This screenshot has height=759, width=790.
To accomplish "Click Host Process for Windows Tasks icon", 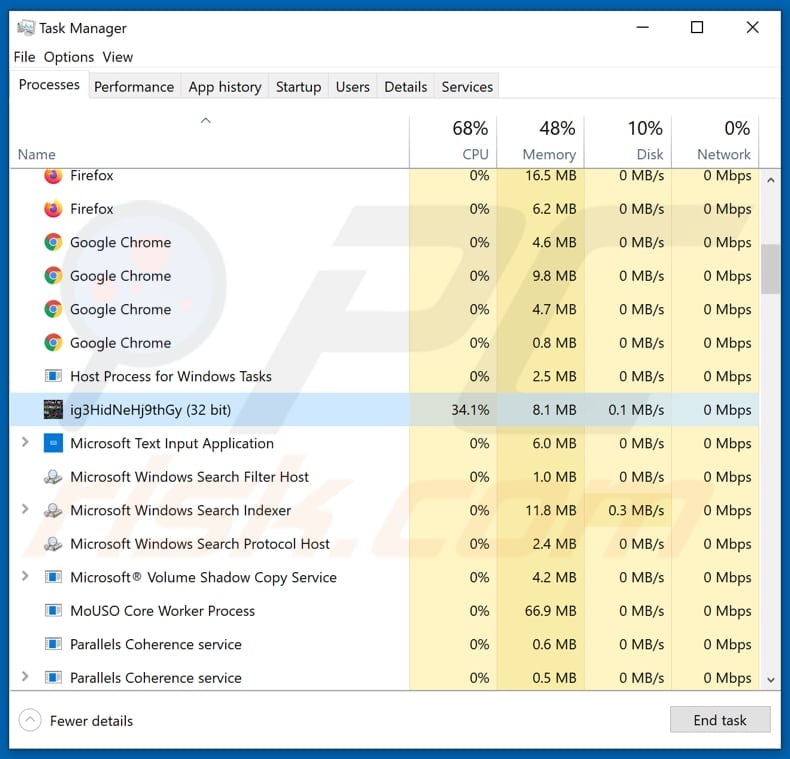I will 53,376.
